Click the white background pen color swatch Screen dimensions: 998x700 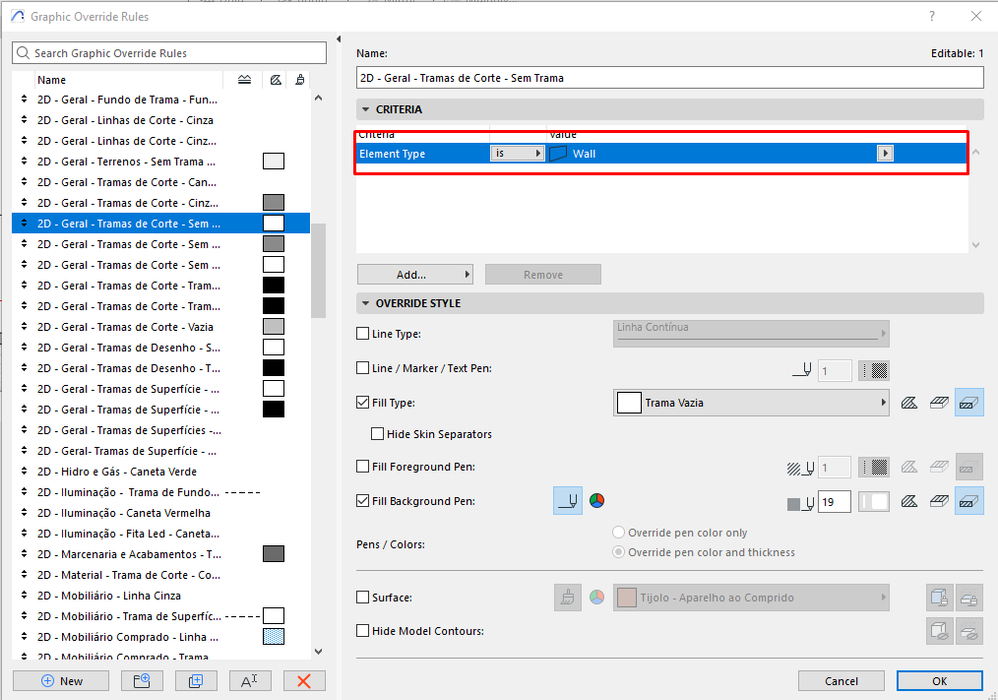click(874, 502)
